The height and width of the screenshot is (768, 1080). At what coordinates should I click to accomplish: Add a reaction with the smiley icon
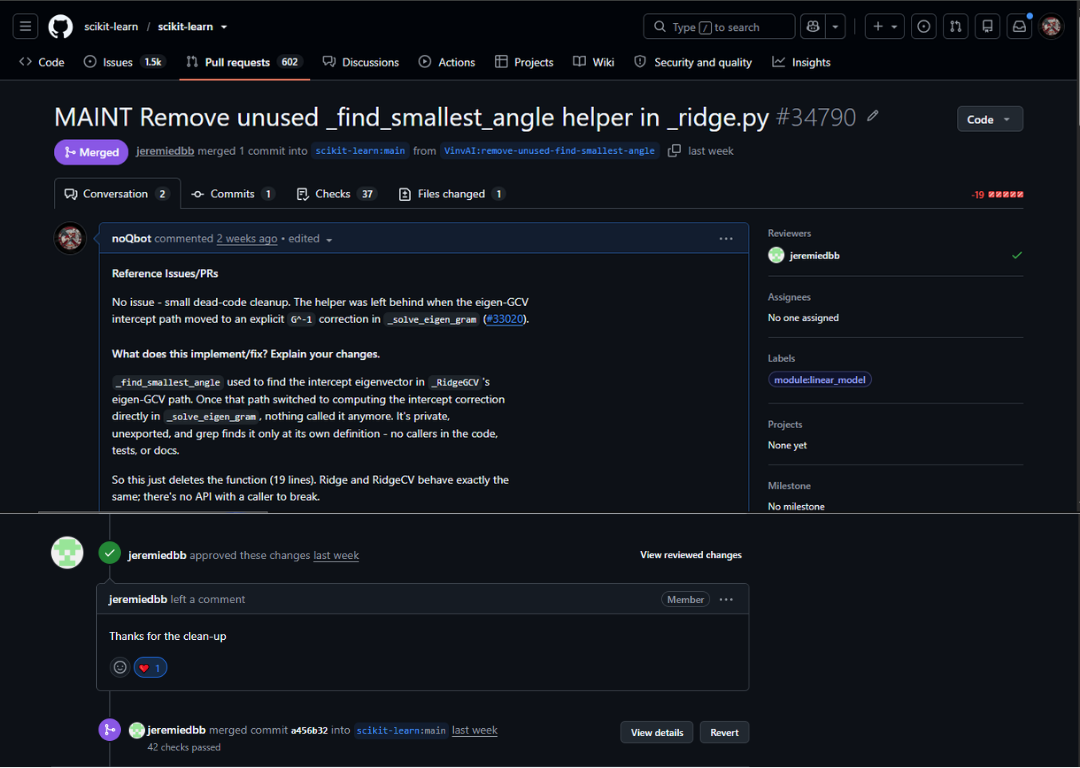tap(120, 667)
